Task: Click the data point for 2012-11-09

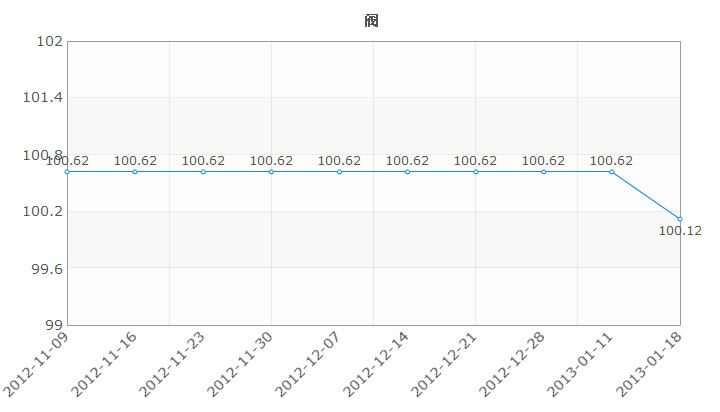Action: [67, 172]
